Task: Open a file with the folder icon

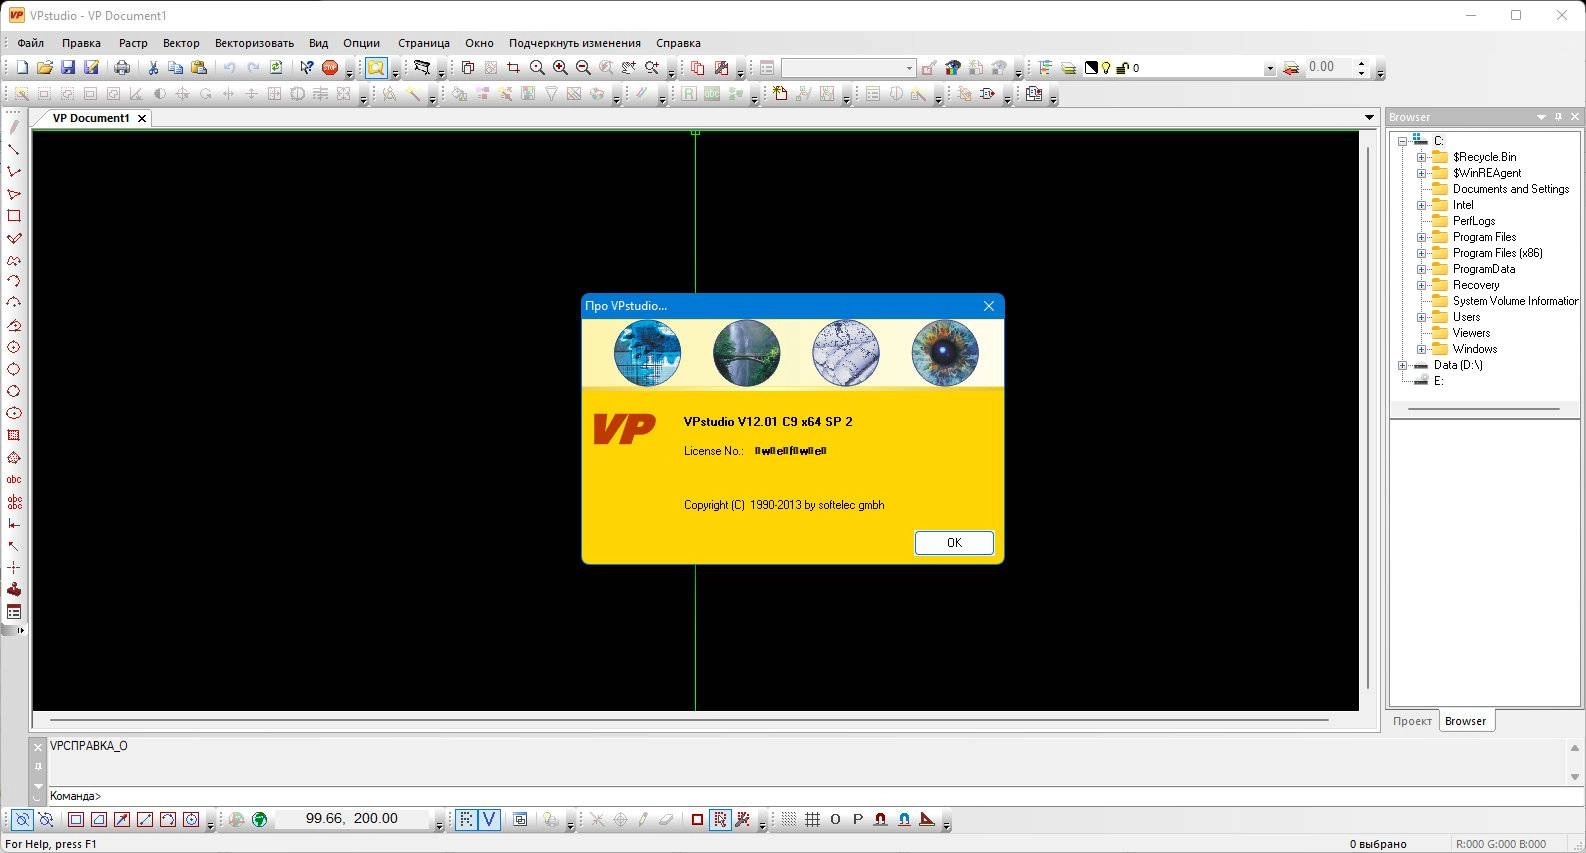Action: coord(44,67)
